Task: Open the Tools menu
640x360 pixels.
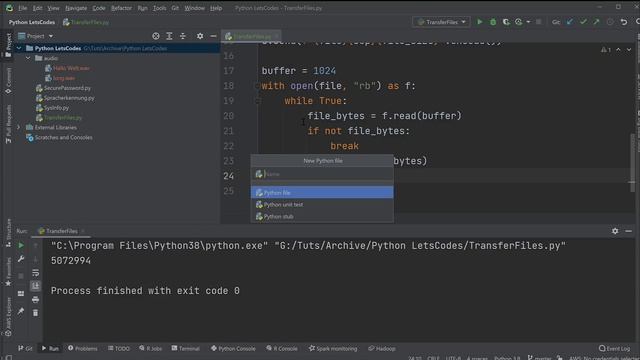Action: click(x=159, y=8)
